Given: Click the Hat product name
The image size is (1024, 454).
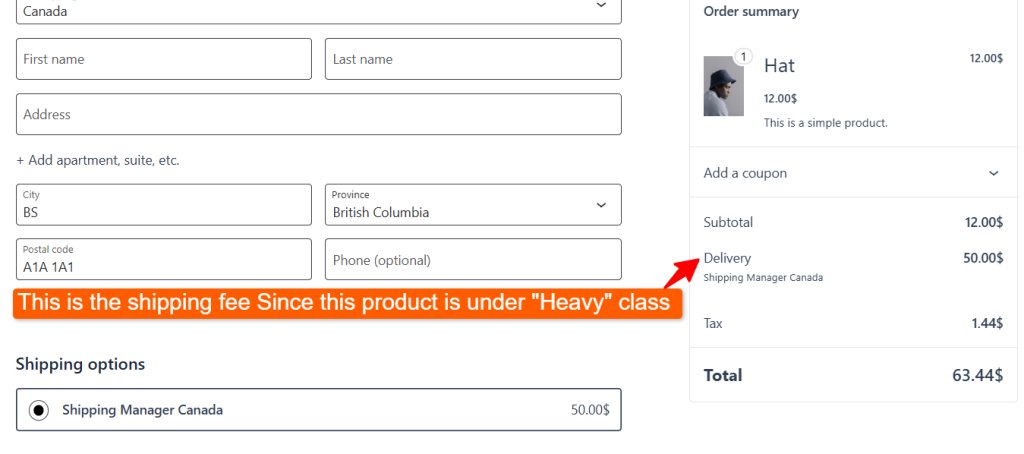Looking at the screenshot, I should pos(779,66).
